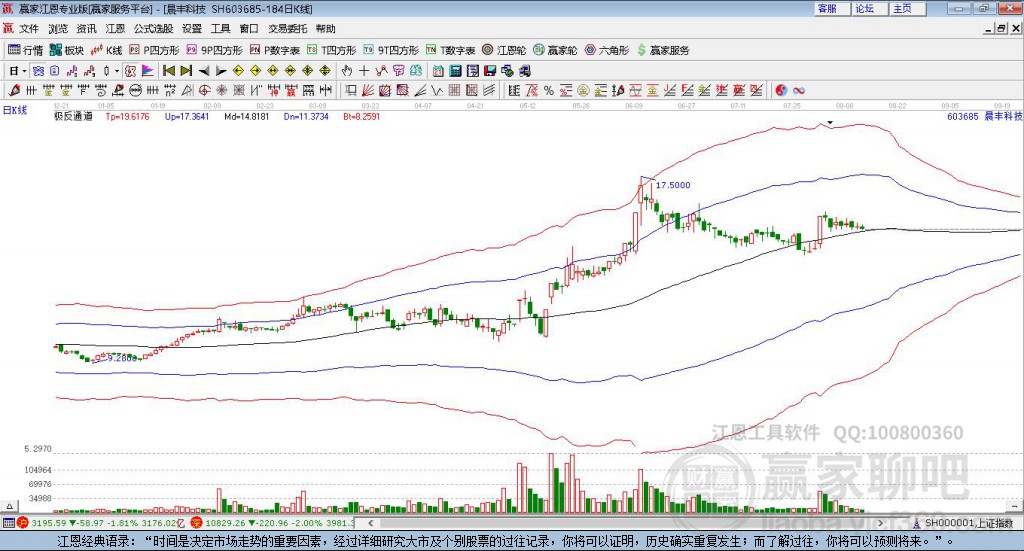
Task: Open the 赢家轮 wheel tool
Action: pyautogui.click(x=555, y=50)
